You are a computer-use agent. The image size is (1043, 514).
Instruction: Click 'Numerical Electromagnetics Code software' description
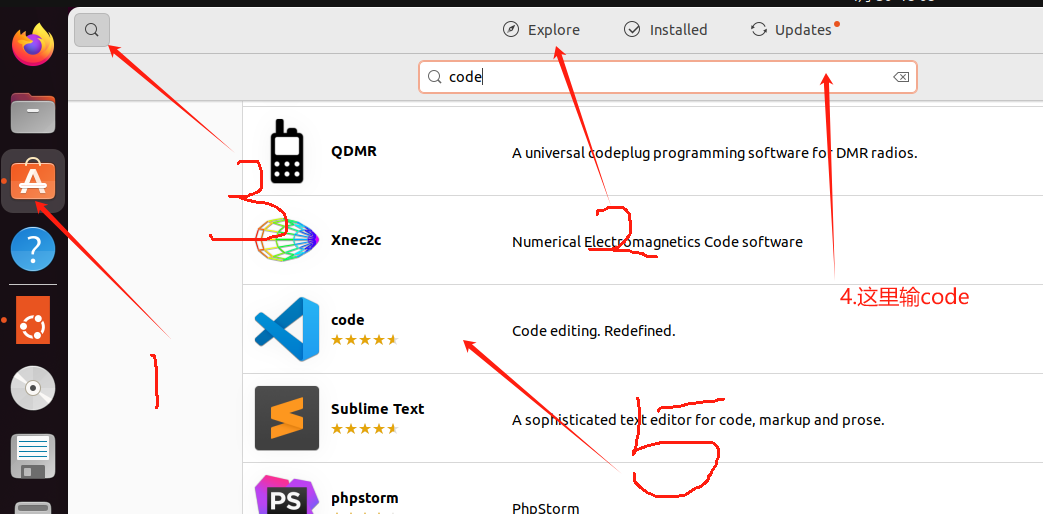tap(657, 242)
